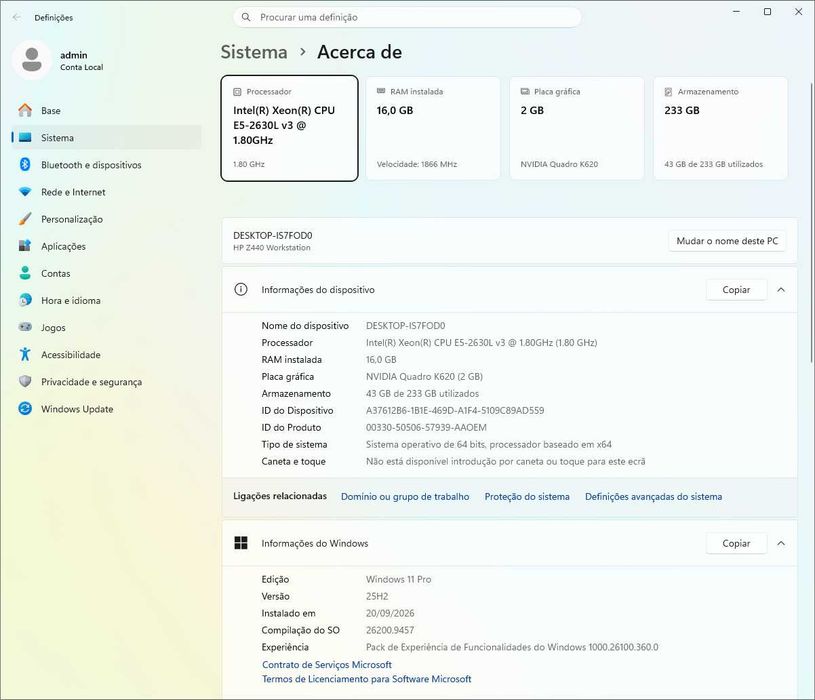The height and width of the screenshot is (700, 815).
Task: Open Contrato de Serviços Microsoft link
Action: pos(327,665)
